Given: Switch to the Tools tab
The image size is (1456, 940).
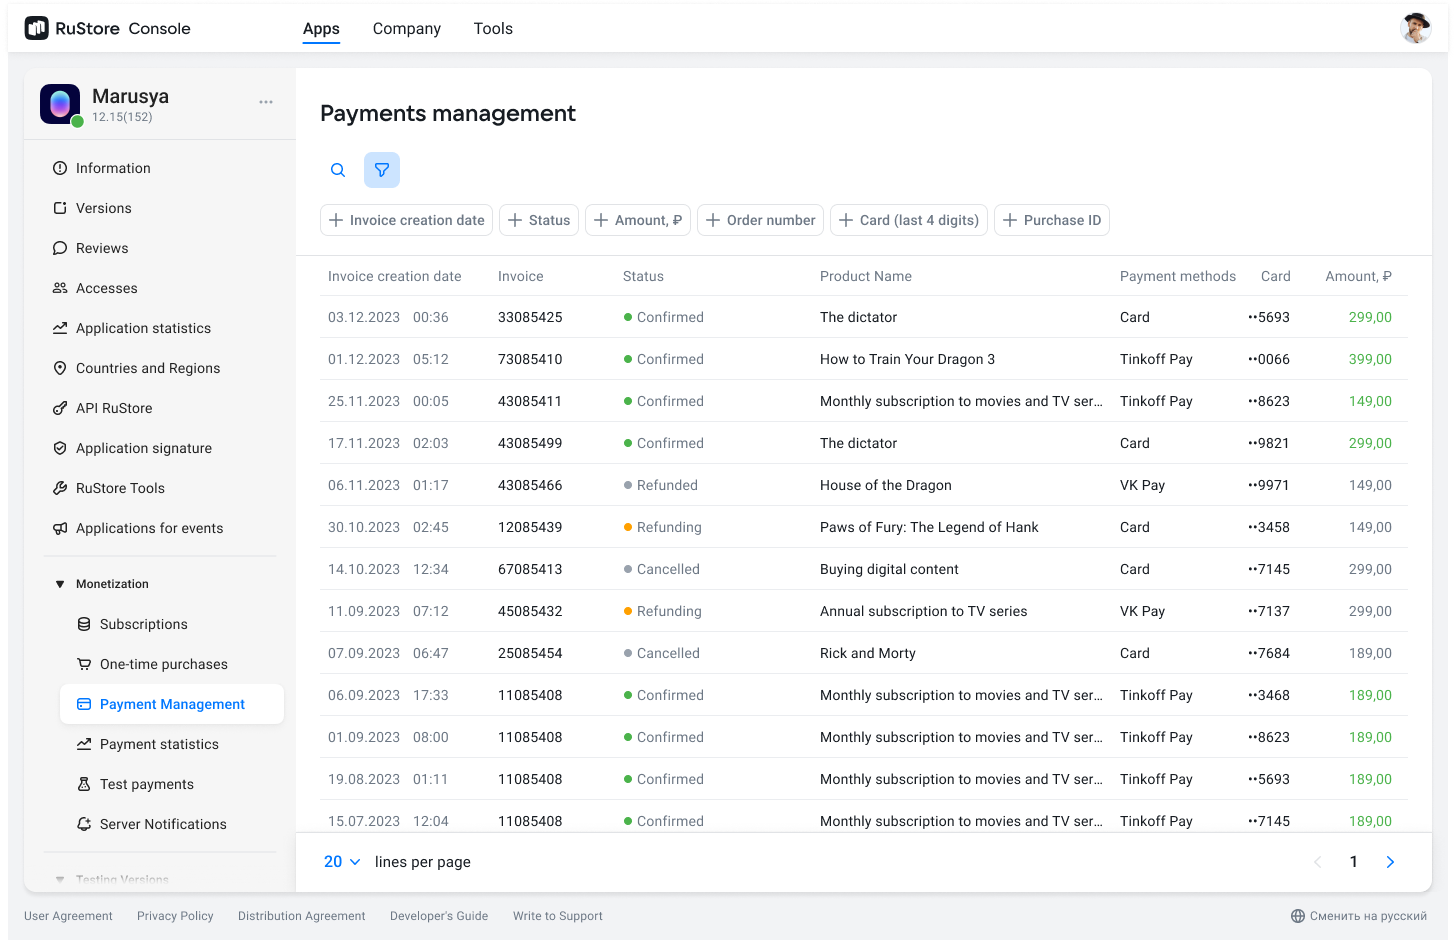Looking at the screenshot, I should point(493,29).
